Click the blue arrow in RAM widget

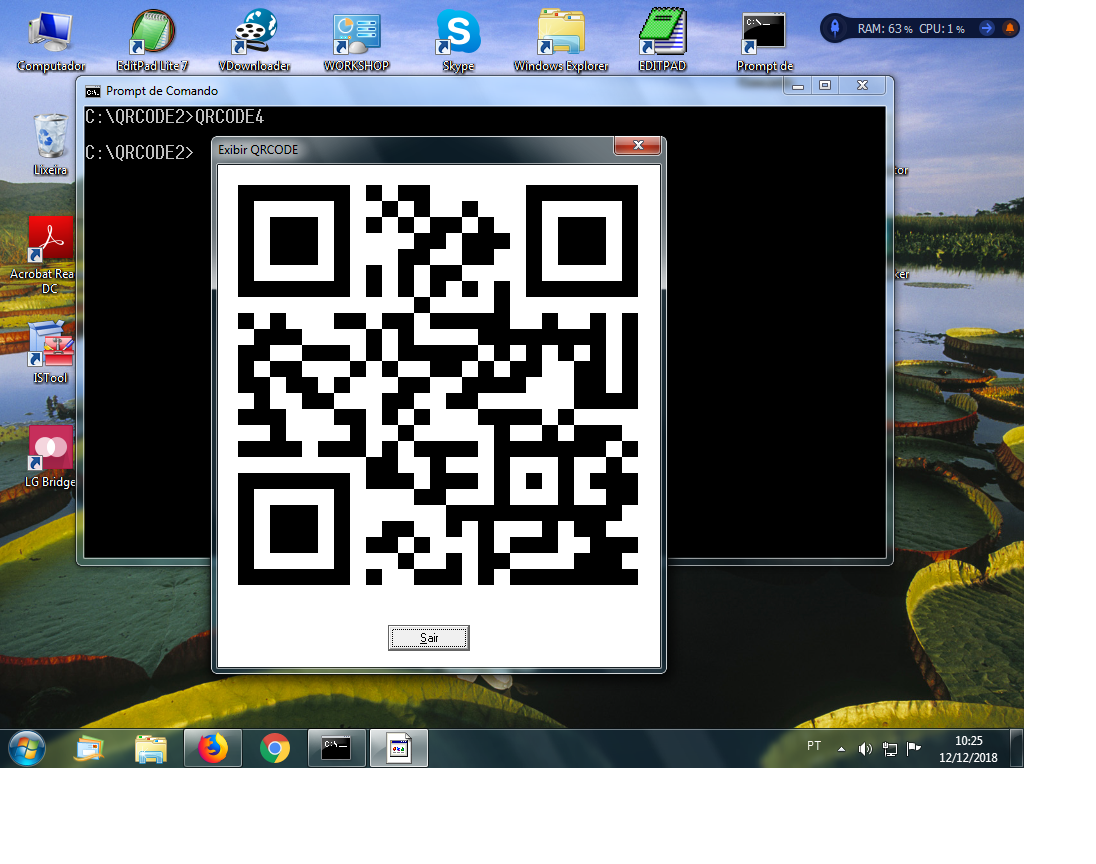(986, 28)
